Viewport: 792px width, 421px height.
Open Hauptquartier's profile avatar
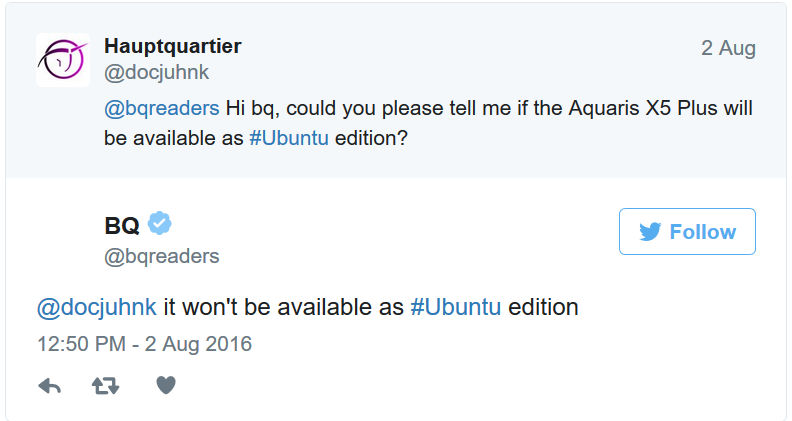click(x=63, y=60)
